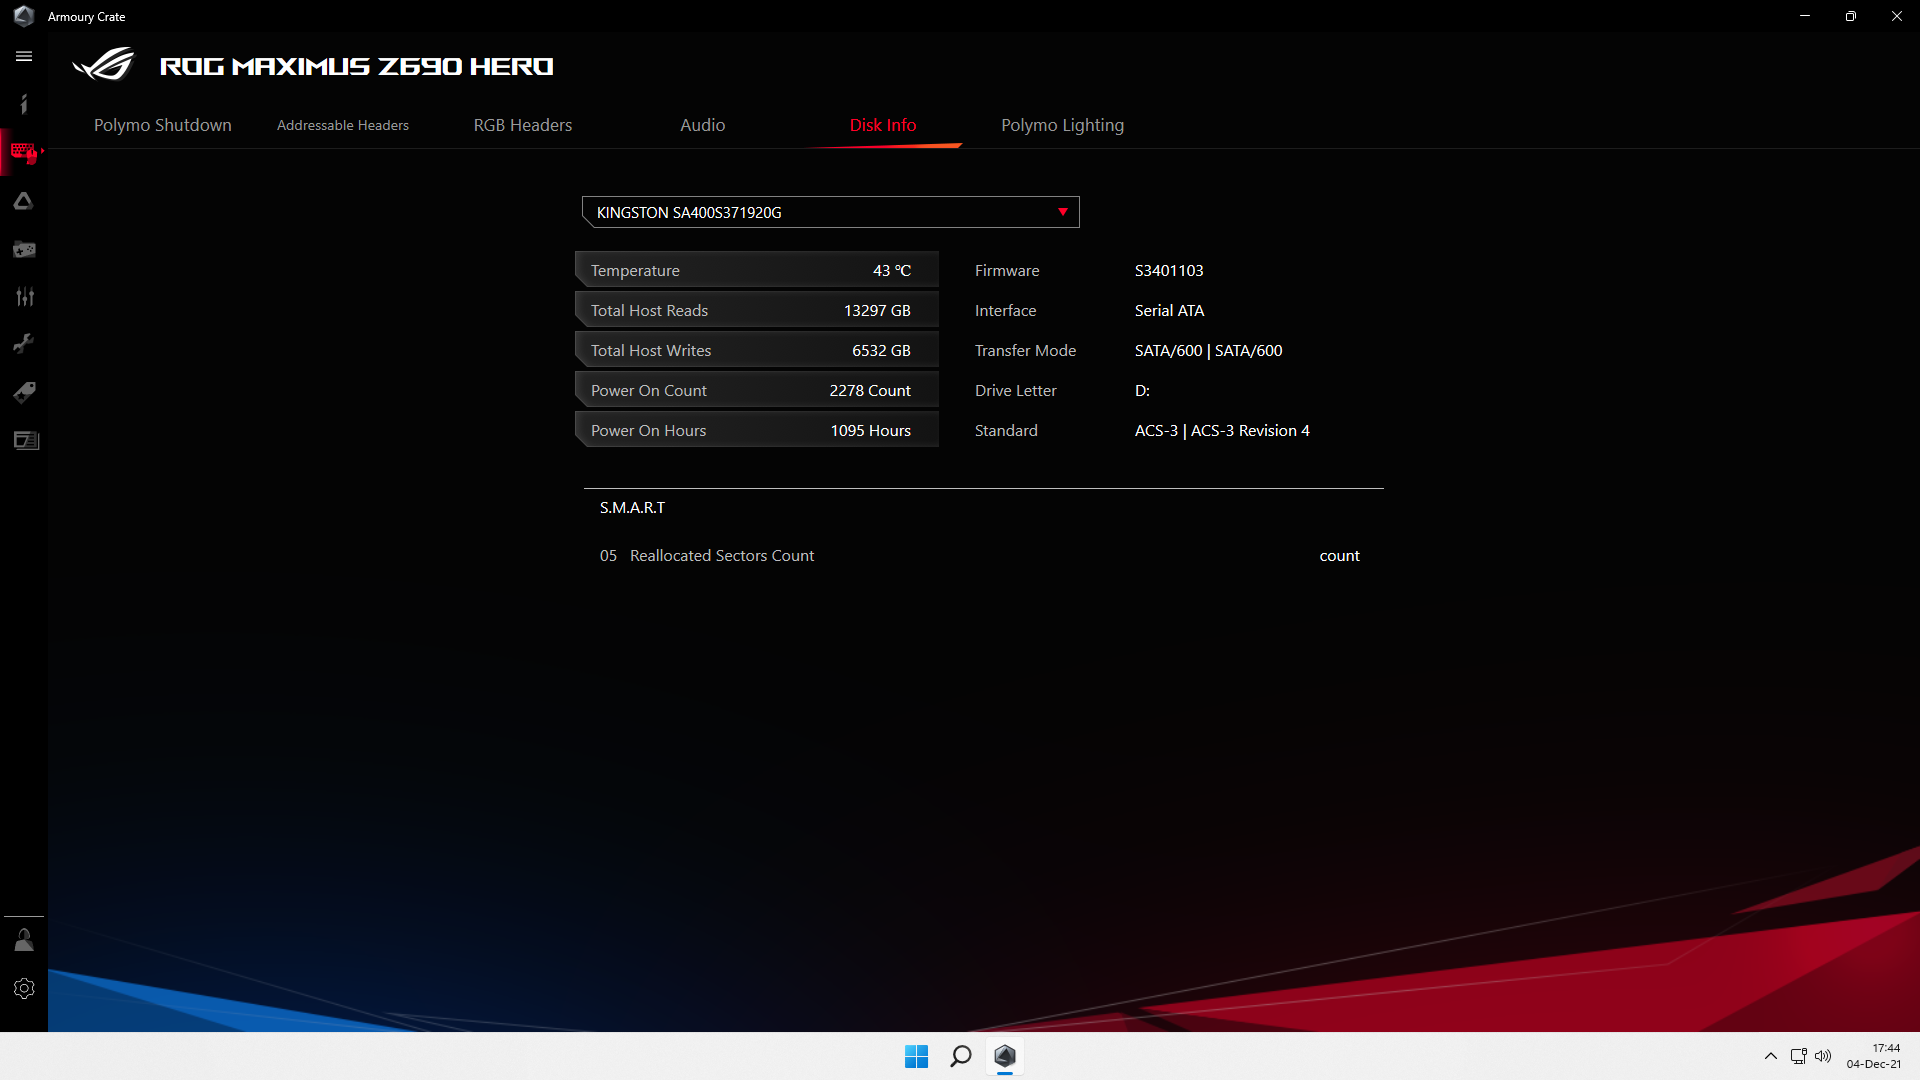Go to Polymo Lighting tab
Viewport: 1920px width, 1080px height.
tap(1062, 125)
